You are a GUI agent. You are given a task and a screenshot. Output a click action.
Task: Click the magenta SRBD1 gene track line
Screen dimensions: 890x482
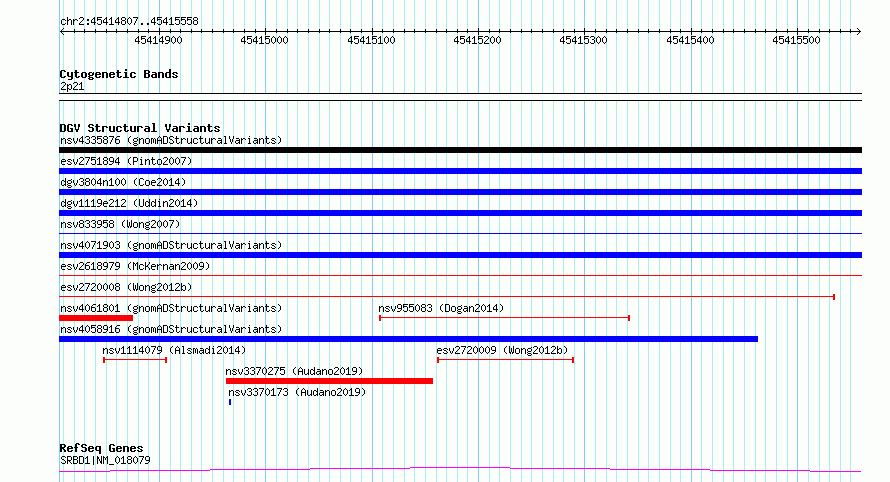[460, 470]
